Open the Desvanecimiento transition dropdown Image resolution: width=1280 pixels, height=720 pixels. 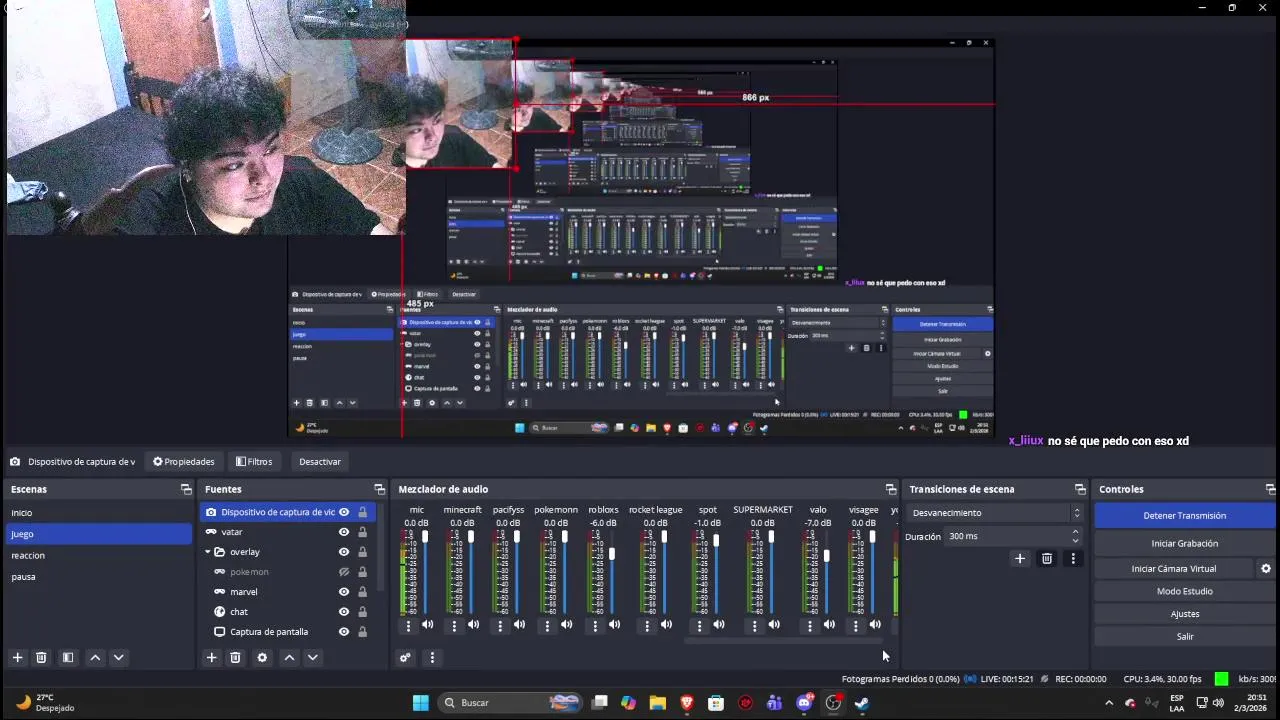click(996, 513)
